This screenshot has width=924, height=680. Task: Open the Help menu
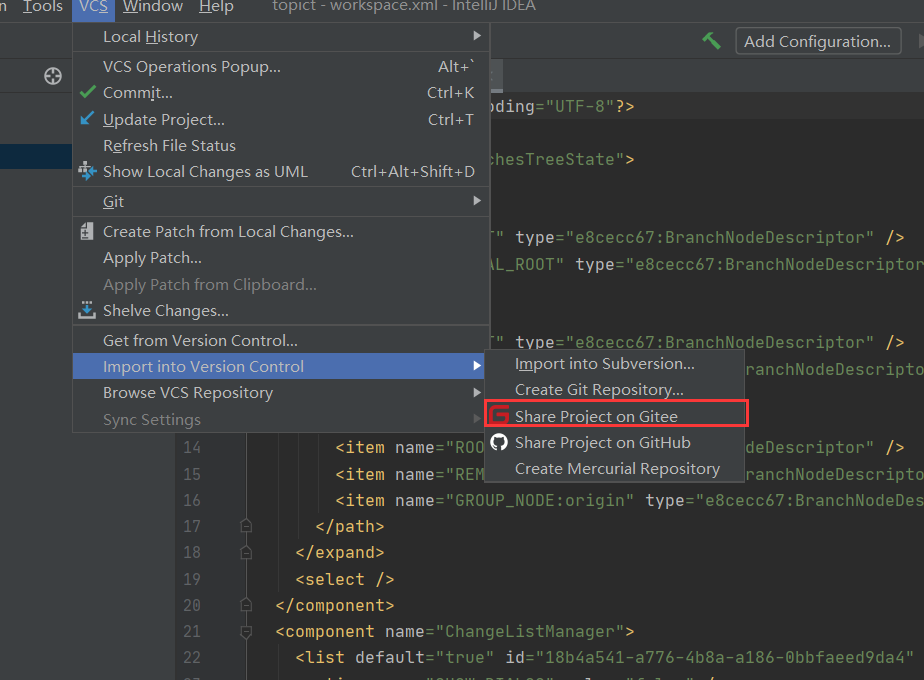point(216,7)
